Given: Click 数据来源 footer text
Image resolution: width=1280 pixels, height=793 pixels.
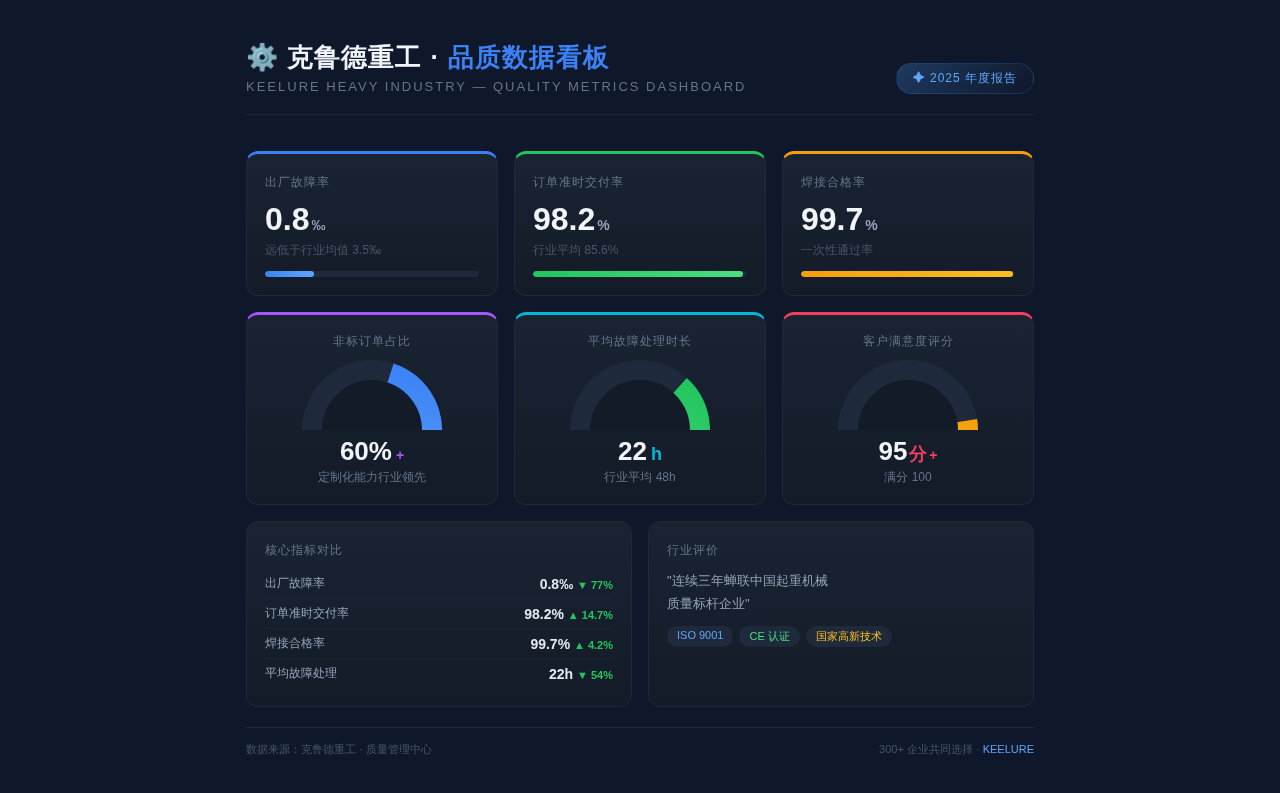Looking at the screenshot, I should (x=339, y=749).
